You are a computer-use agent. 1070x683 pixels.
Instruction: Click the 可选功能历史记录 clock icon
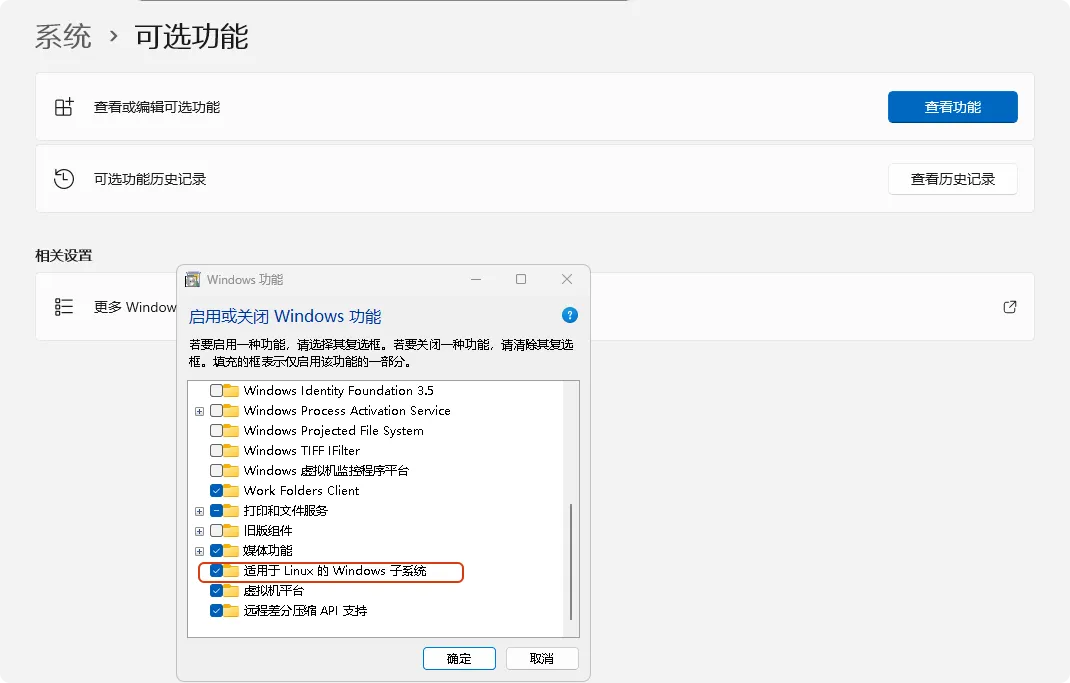click(x=64, y=179)
